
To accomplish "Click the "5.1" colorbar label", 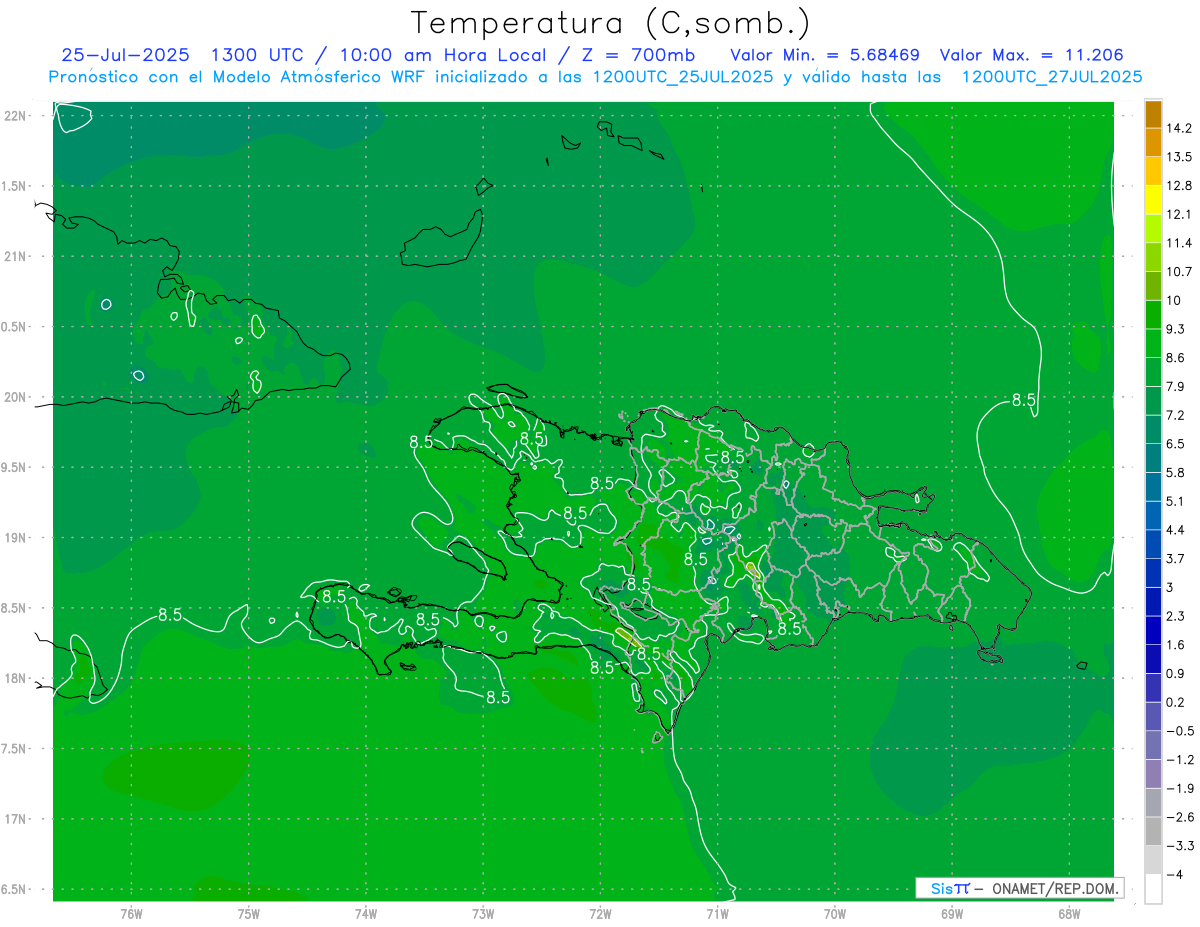I will [1175, 501].
